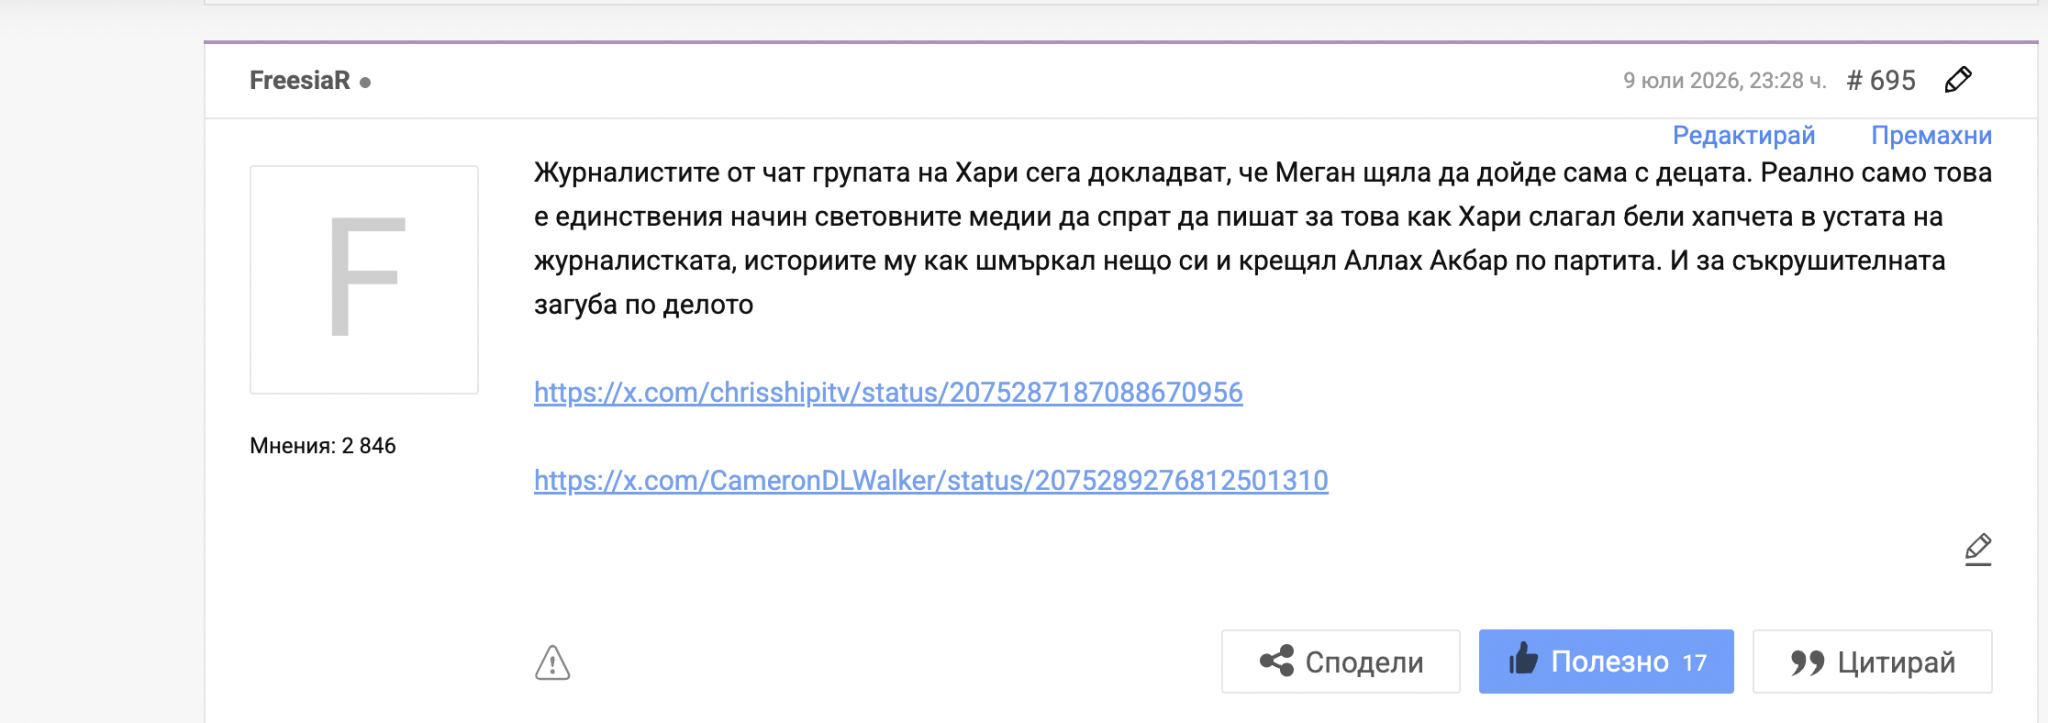2048x723 pixels.
Task: Click the Сподели share button
Action: click(x=1340, y=661)
